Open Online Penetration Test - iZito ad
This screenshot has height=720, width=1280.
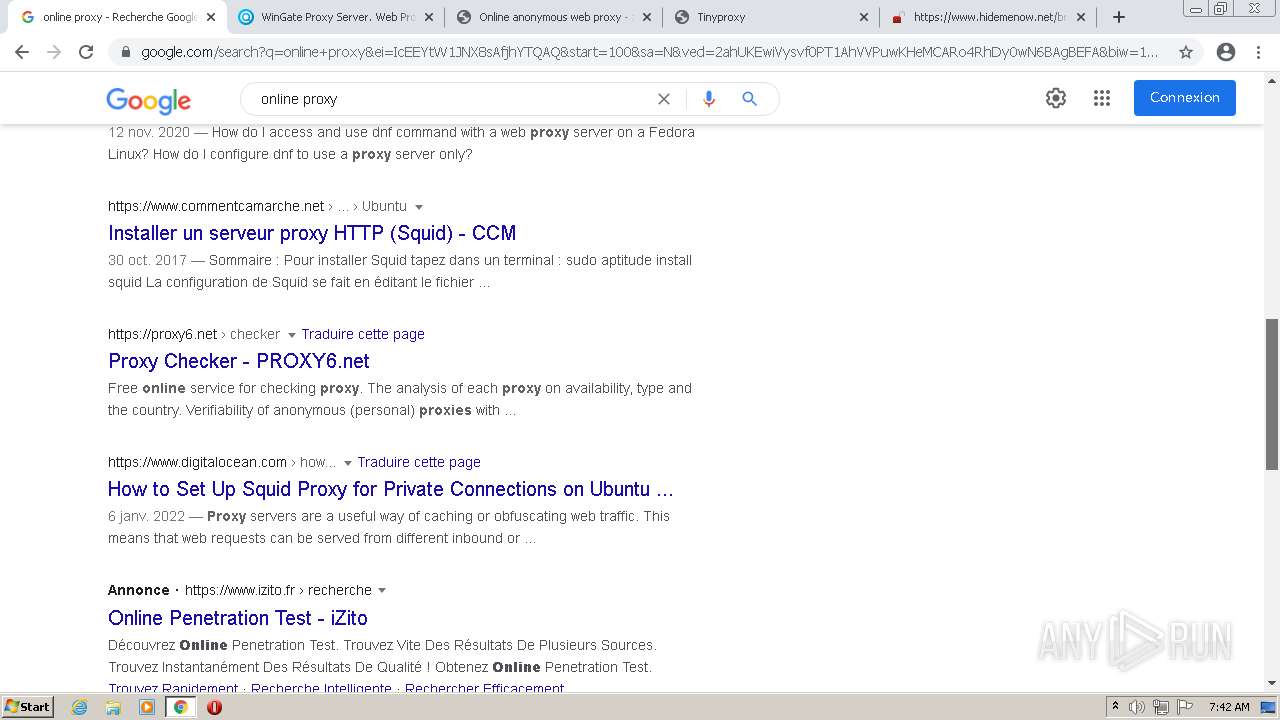click(x=238, y=618)
